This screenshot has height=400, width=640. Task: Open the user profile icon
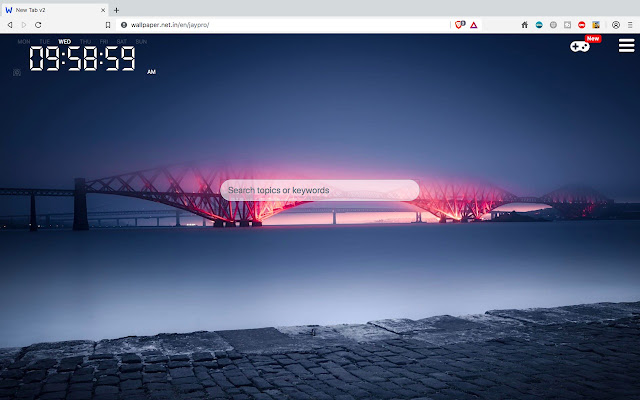point(616,25)
